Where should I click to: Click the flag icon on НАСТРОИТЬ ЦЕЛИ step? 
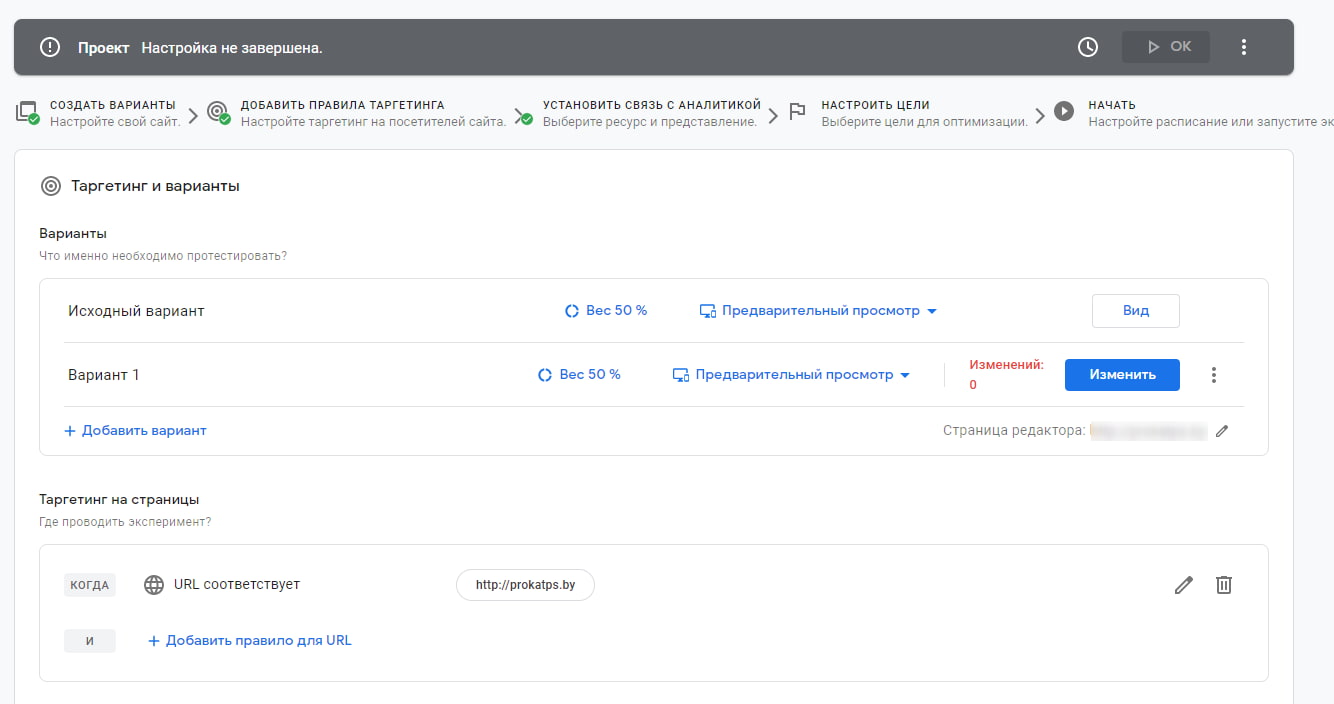coord(795,112)
